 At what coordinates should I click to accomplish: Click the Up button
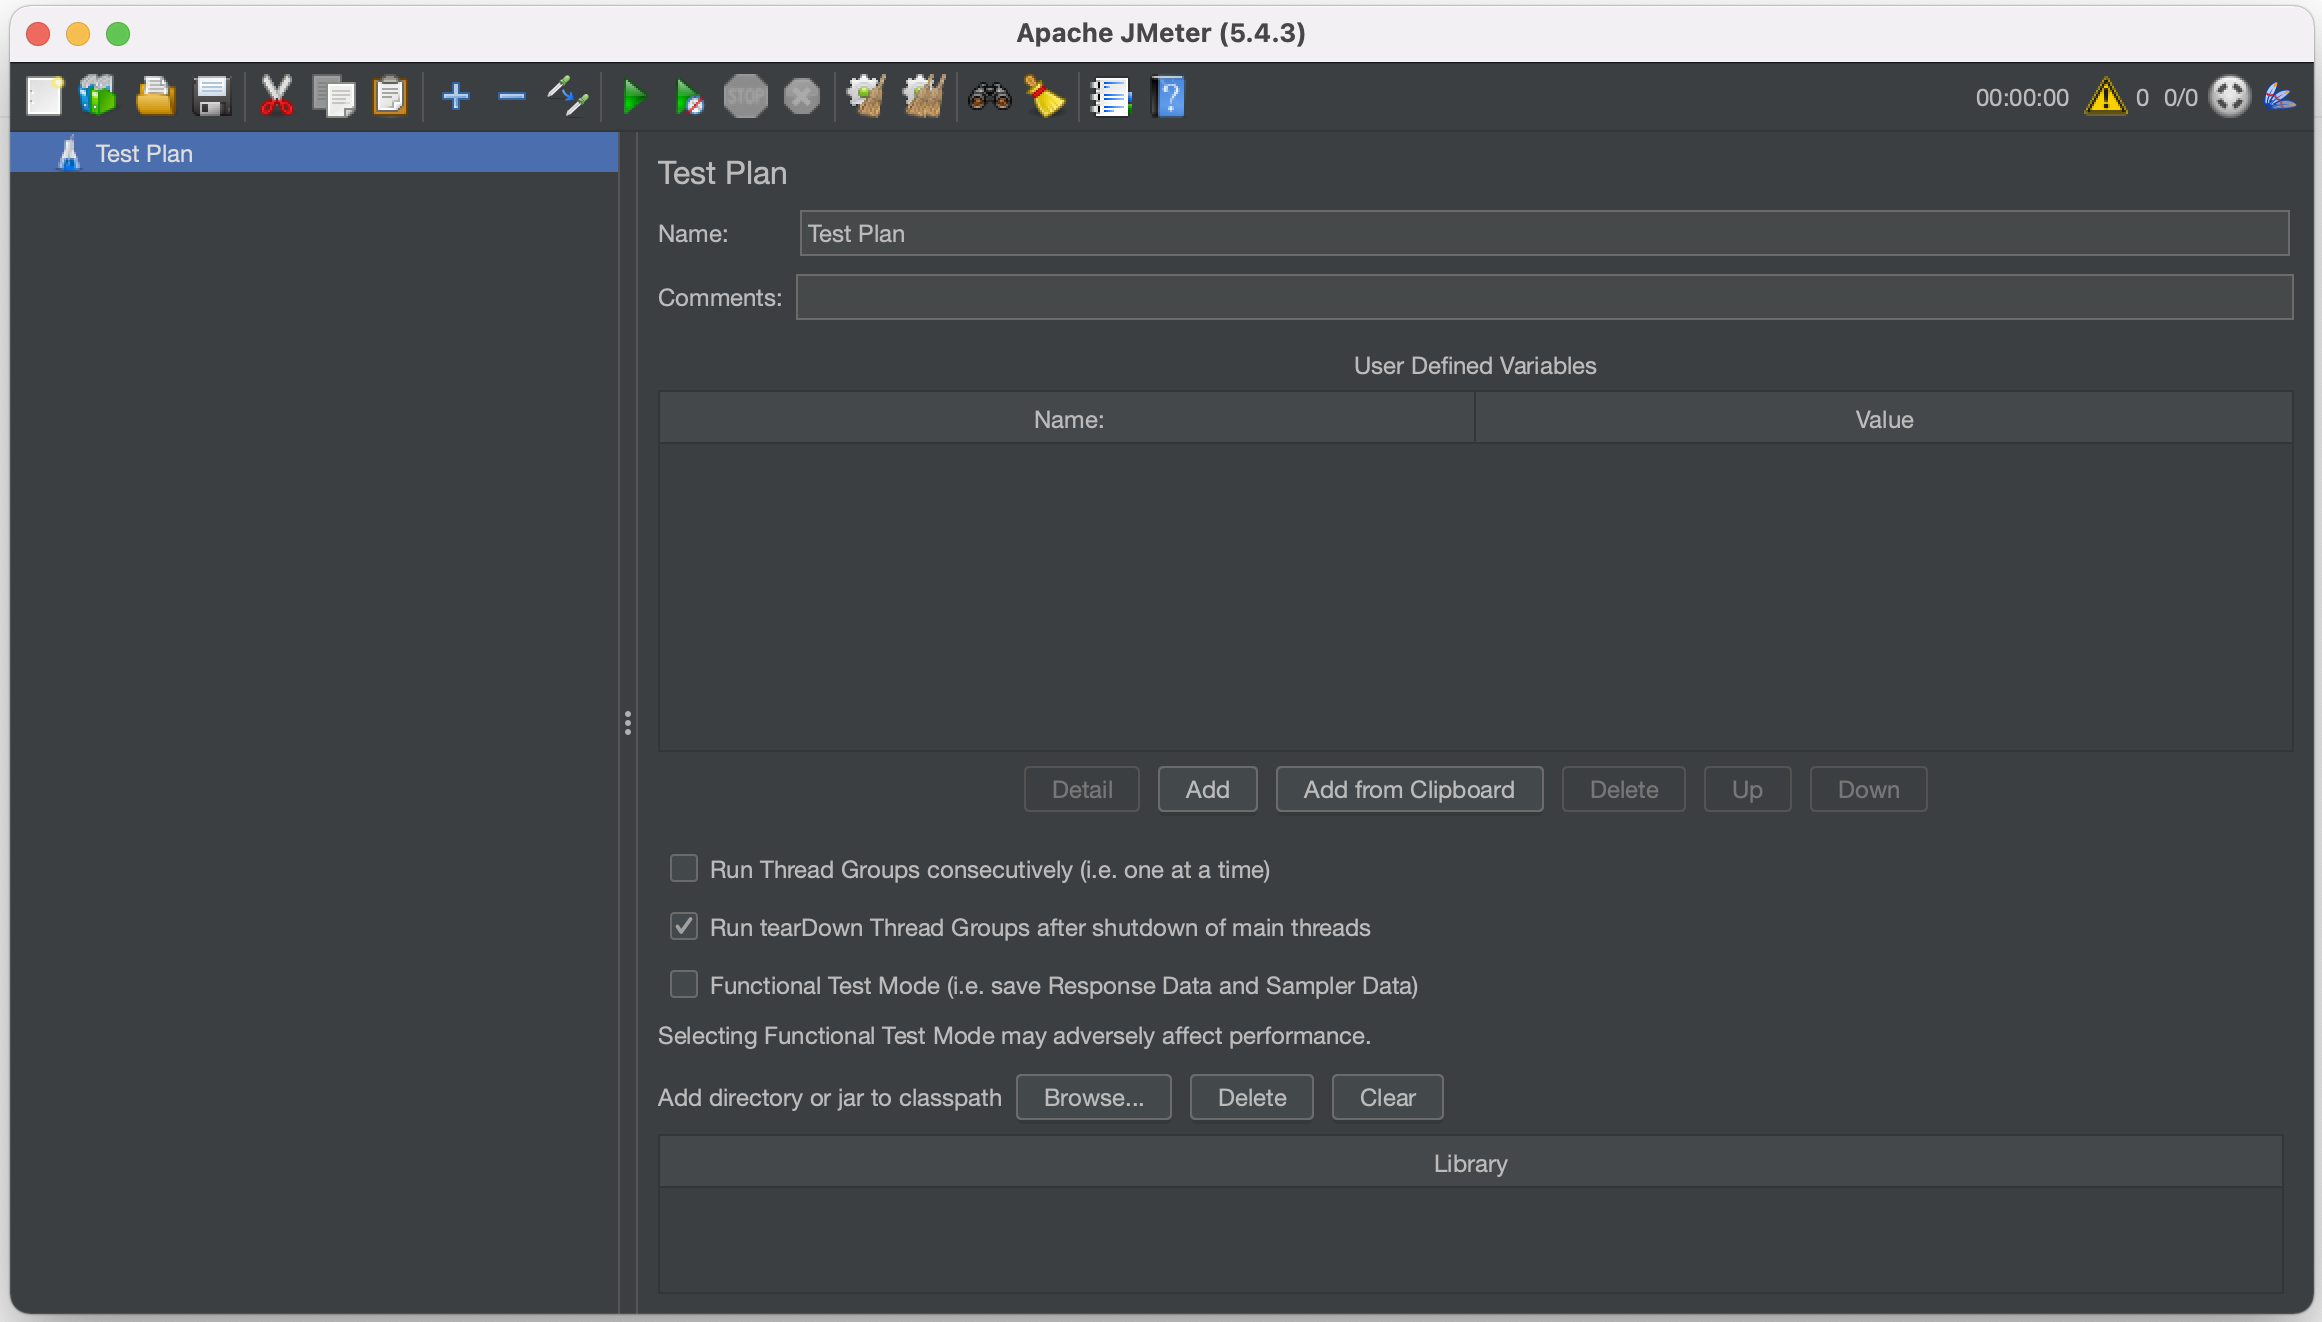1747,789
